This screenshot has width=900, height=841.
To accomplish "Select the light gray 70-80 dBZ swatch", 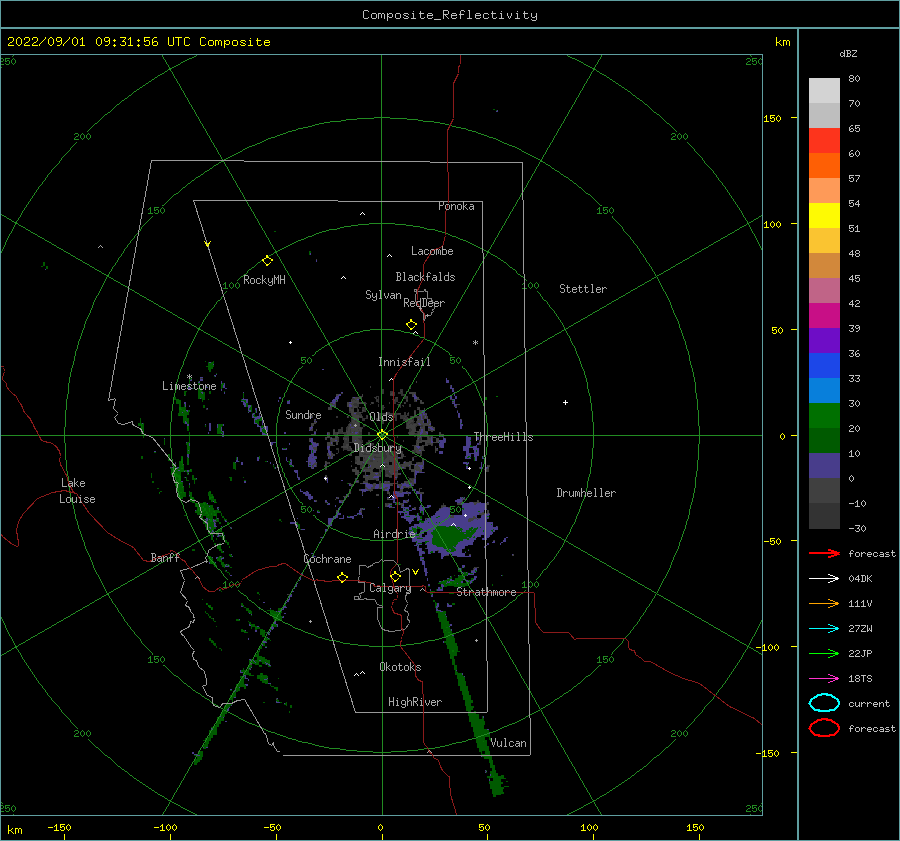I will point(824,90).
